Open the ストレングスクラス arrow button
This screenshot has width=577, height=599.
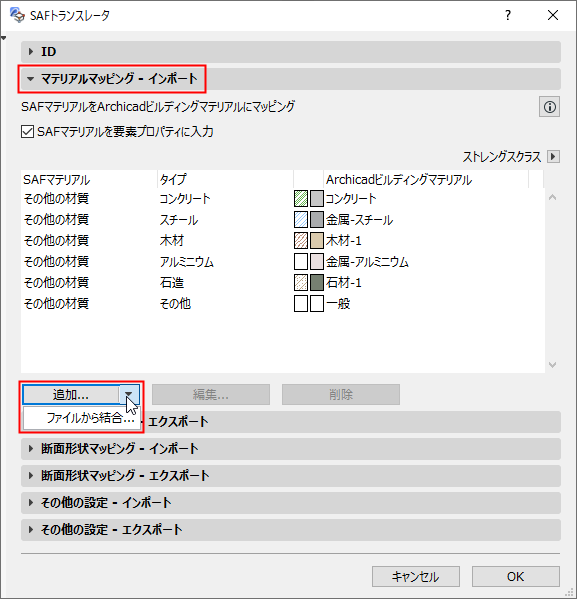[553, 157]
